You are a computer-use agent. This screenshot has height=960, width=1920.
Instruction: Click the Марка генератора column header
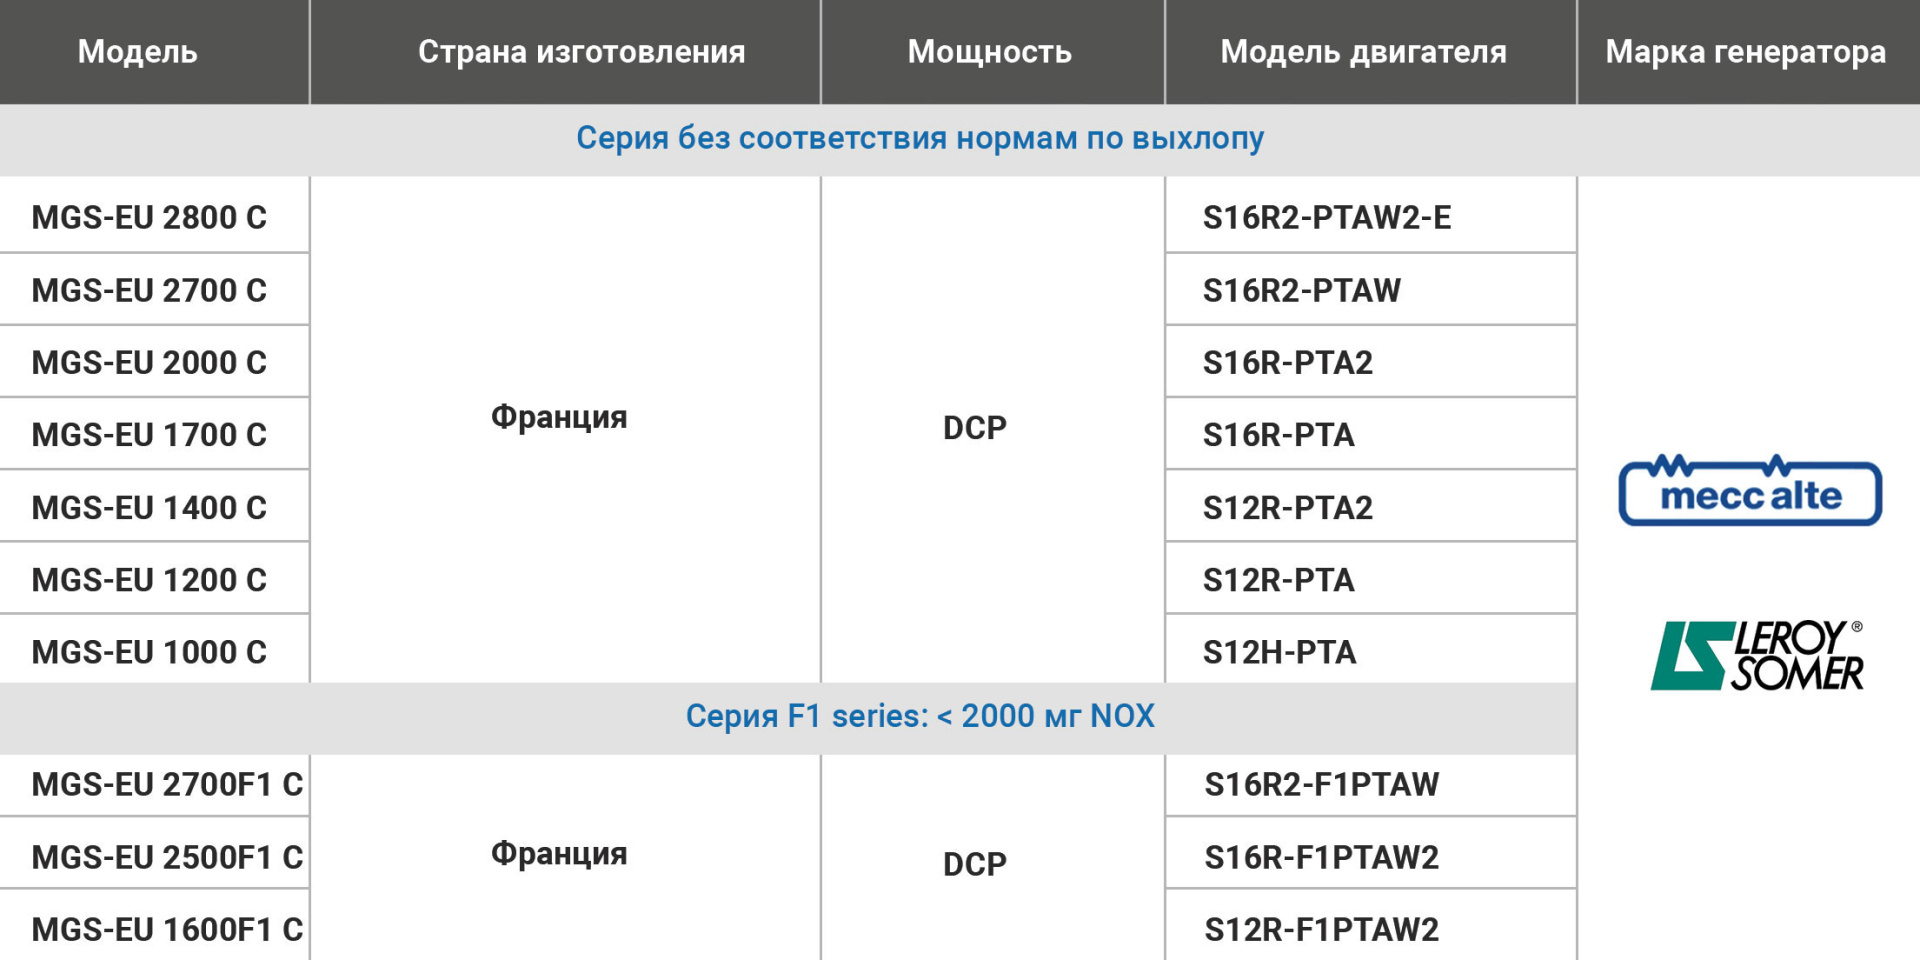pyautogui.click(x=1746, y=52)
